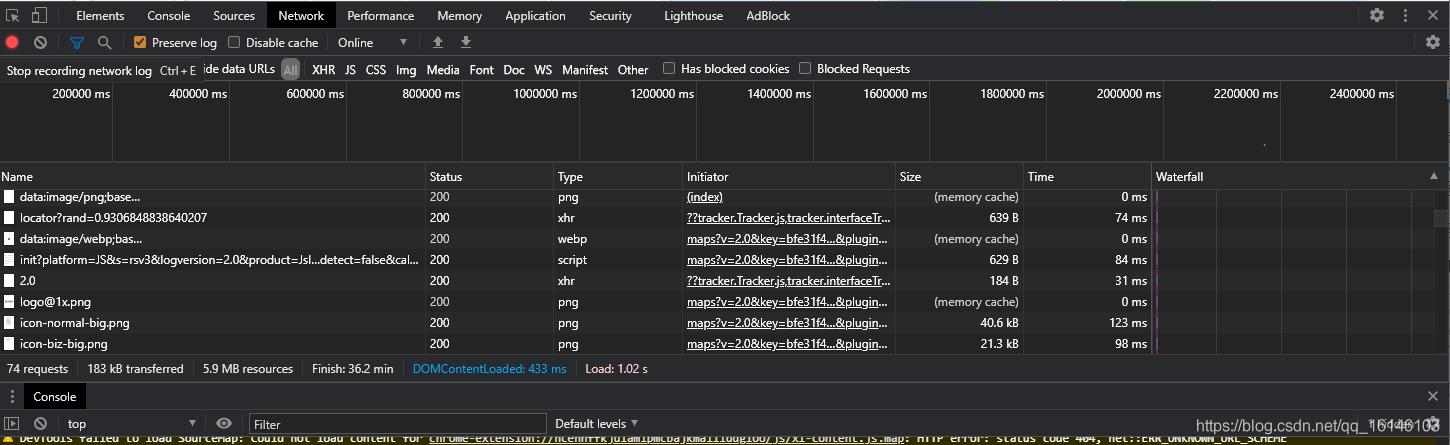Open DevTools settings gear in tab bar
Image resolution: width=1450 pixels, height=445 pixels.
(x=1377, y=15)
